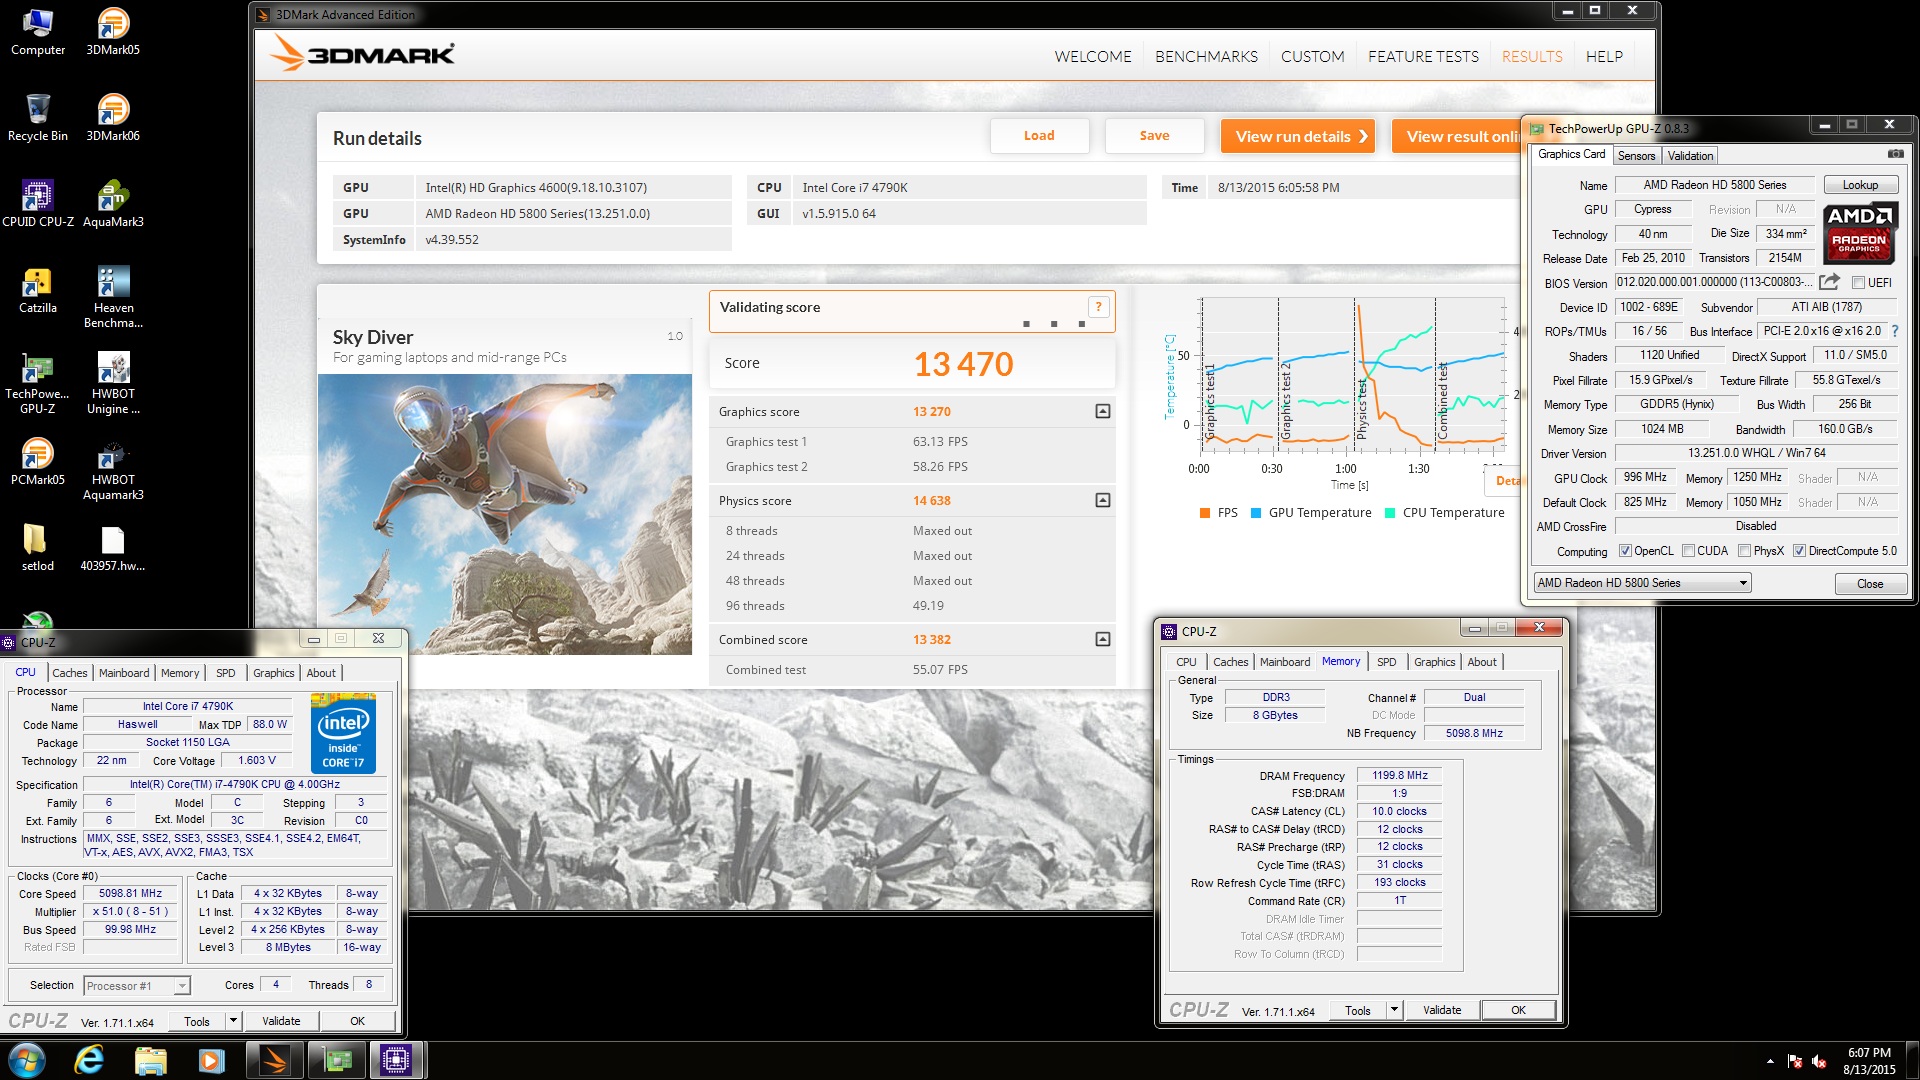Click the Load button in Run details
1920x1080 pixels.
pyautogui.click(x=1039, y=136)
